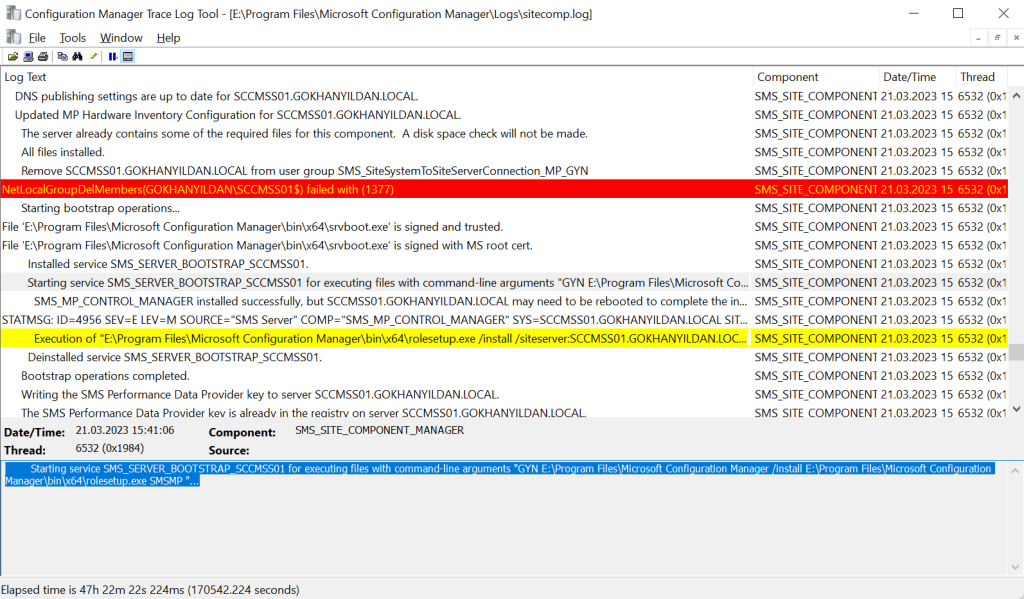Select the 'STATMSG: ID=4956' row
Image resolution: width=1024 pixels, height=599 pixels.
(504, 319)
